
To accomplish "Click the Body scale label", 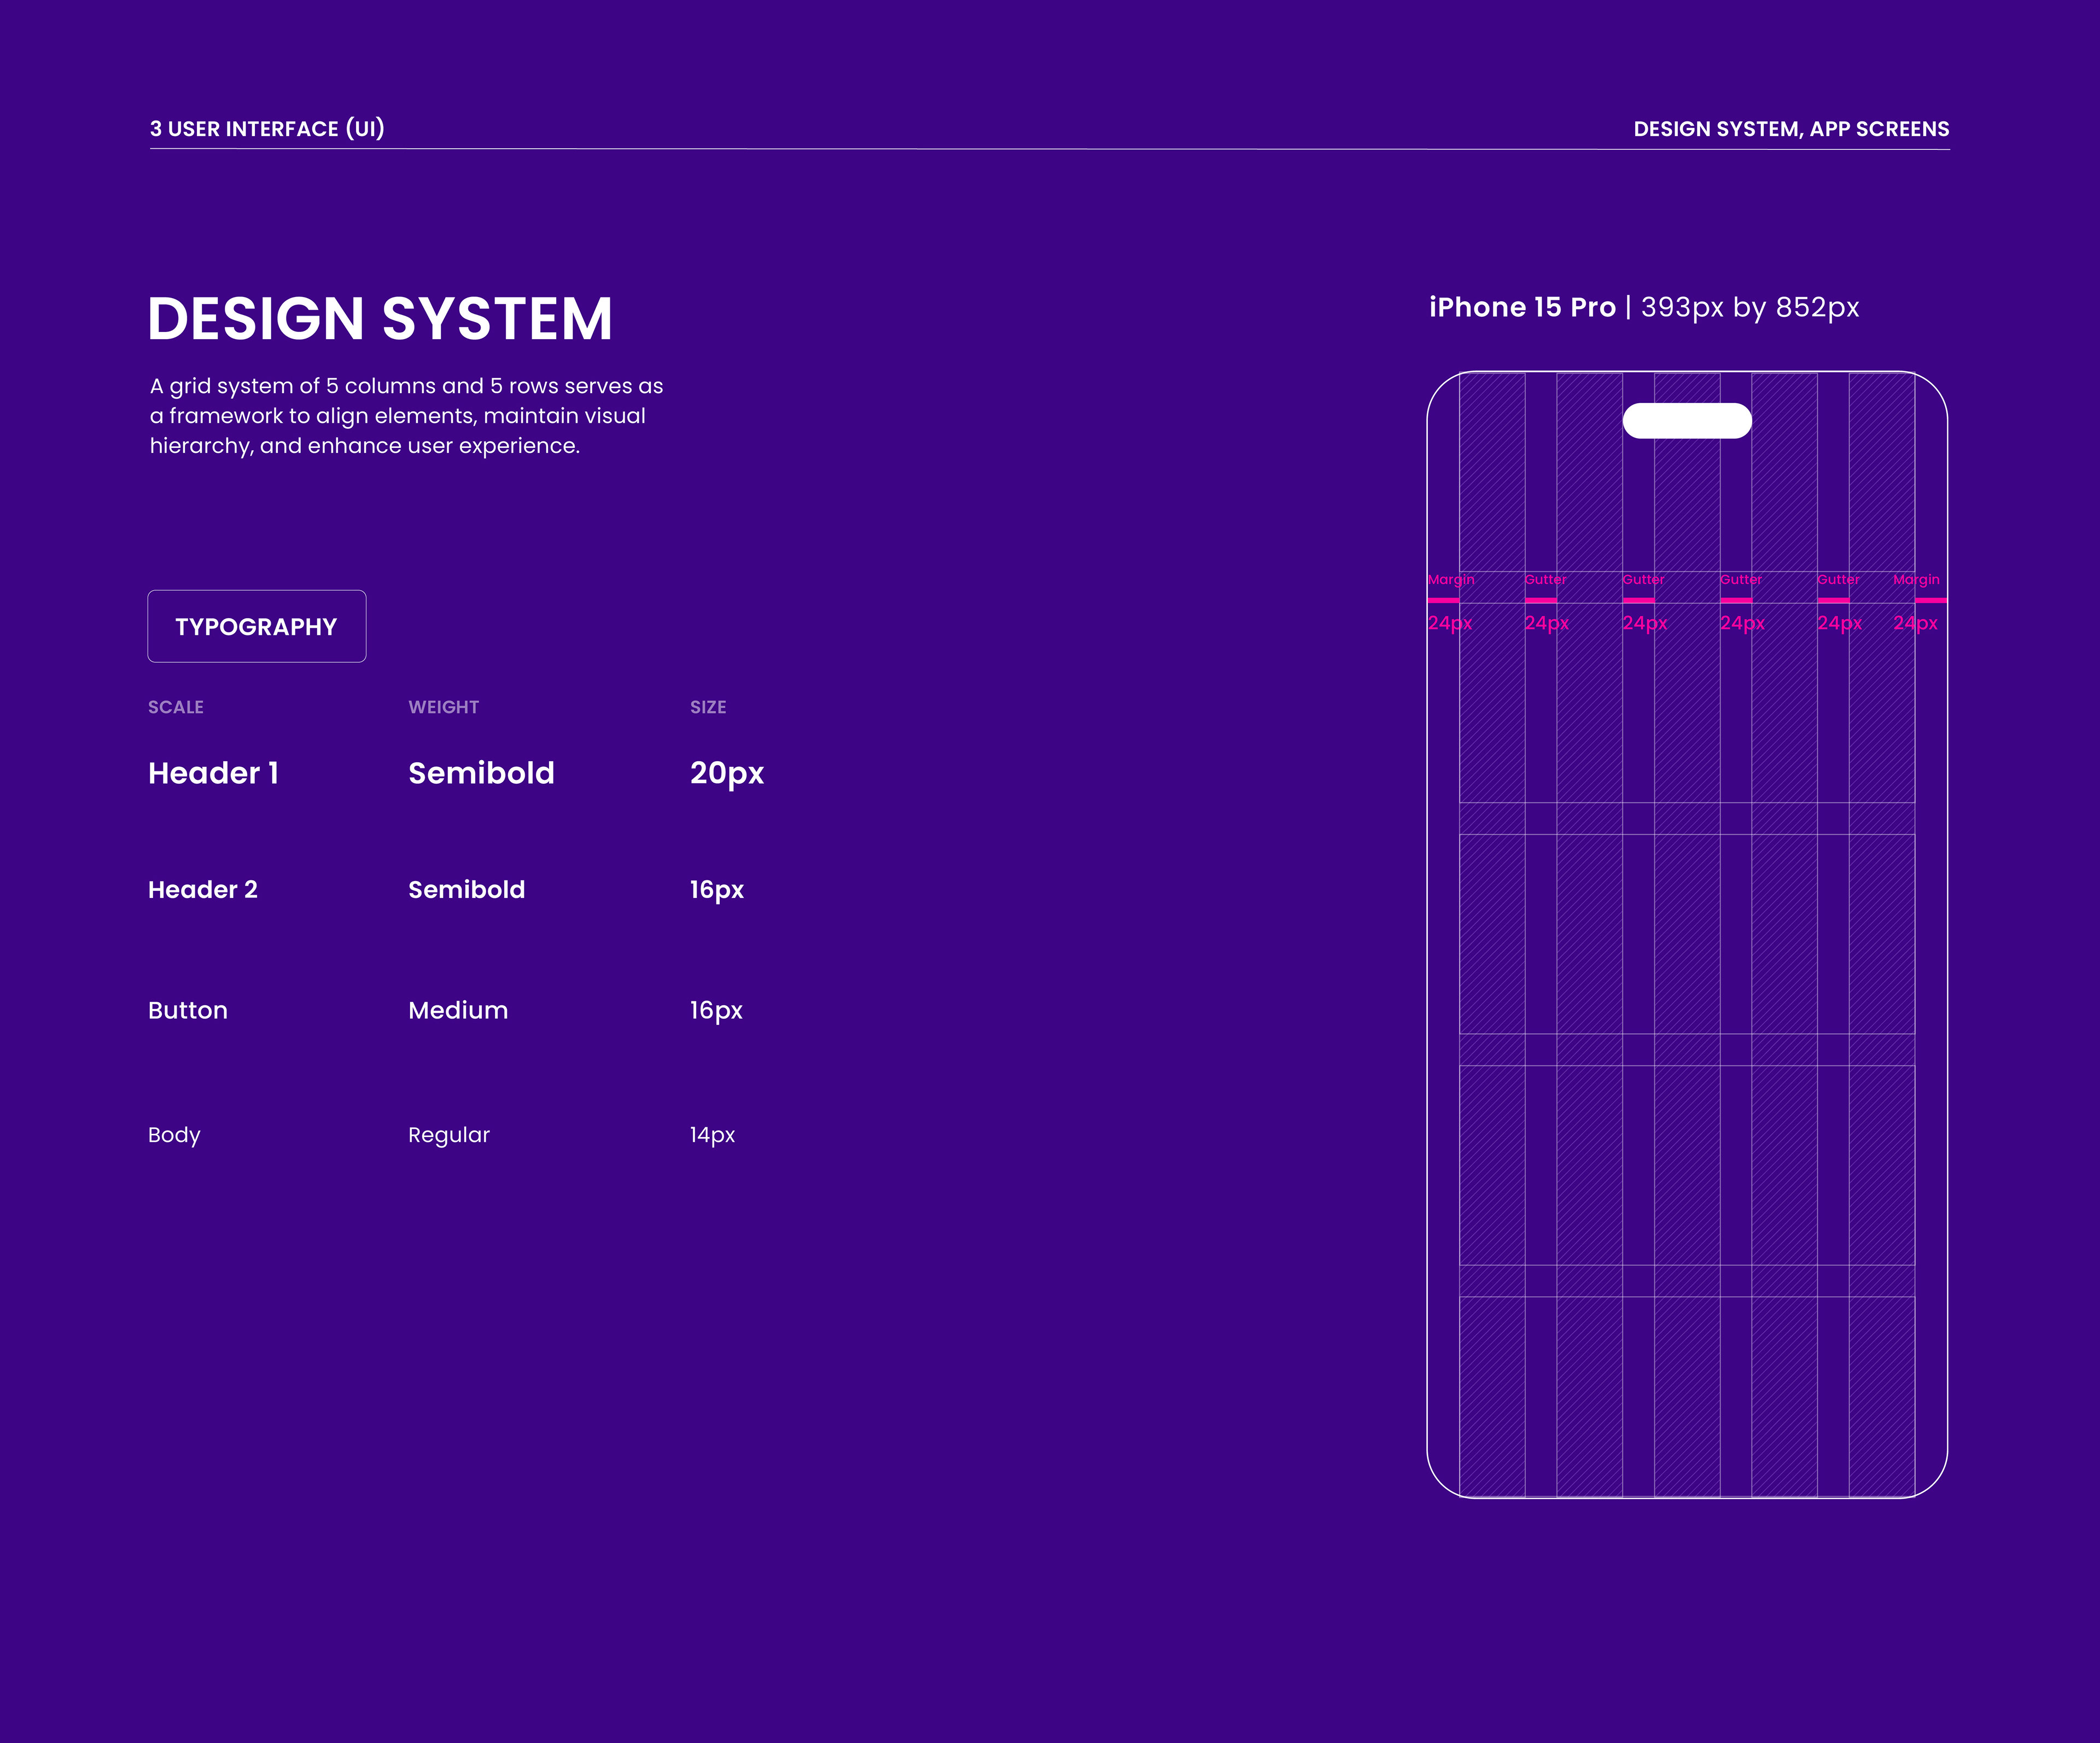I will click(x=174, y=1135).
